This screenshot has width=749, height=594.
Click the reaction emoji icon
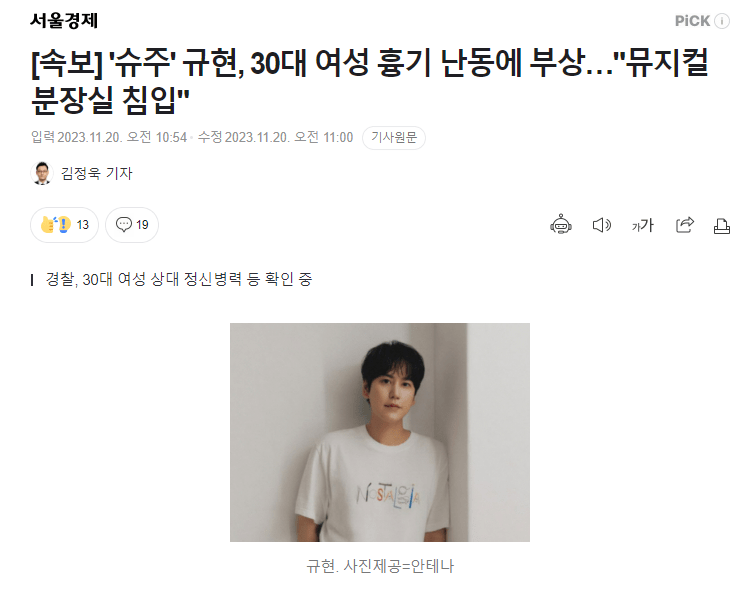pyautogui.click(x=56, y=224)
